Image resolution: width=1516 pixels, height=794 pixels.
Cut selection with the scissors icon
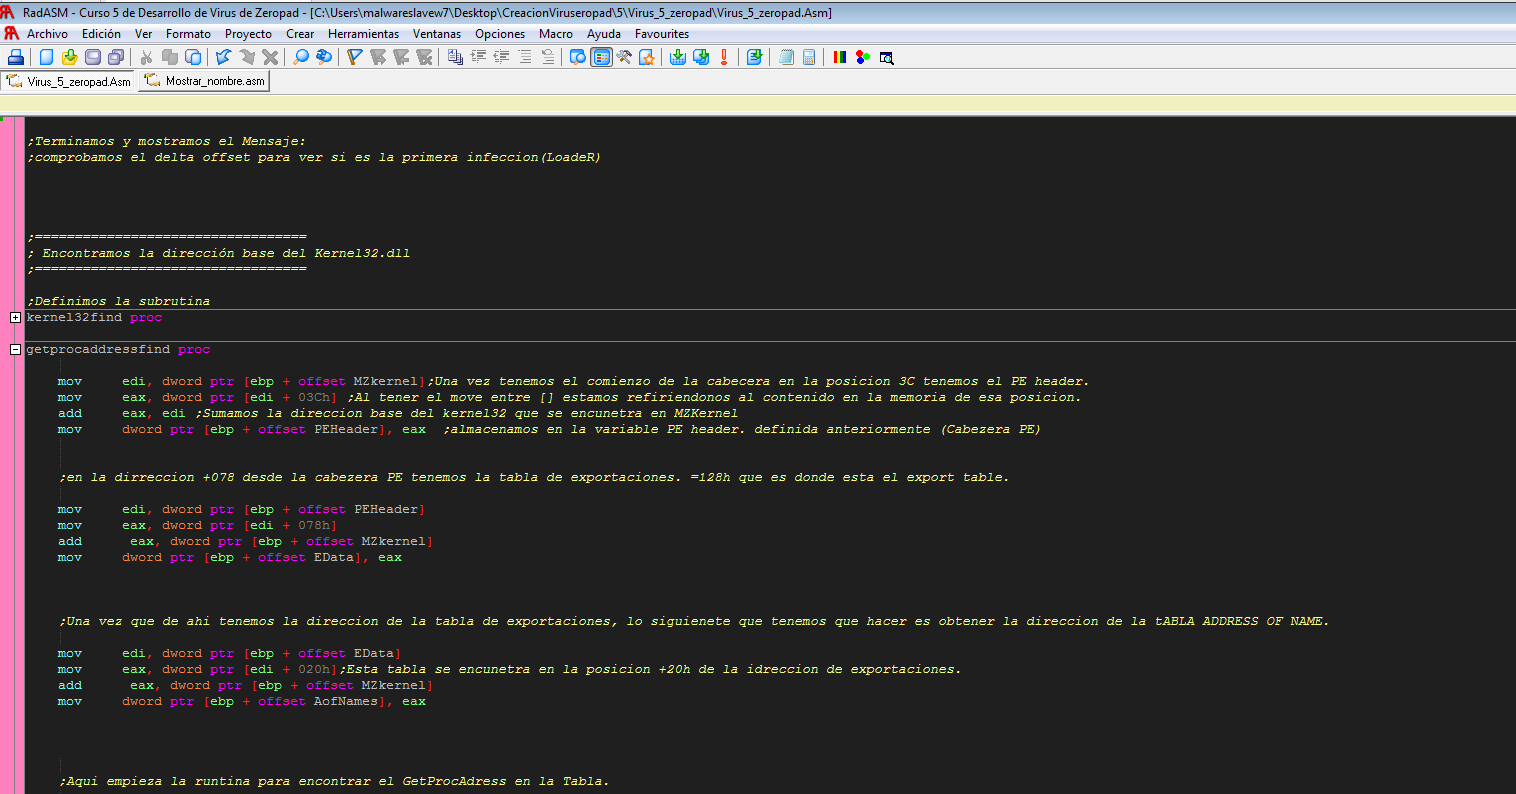(146, 57)
